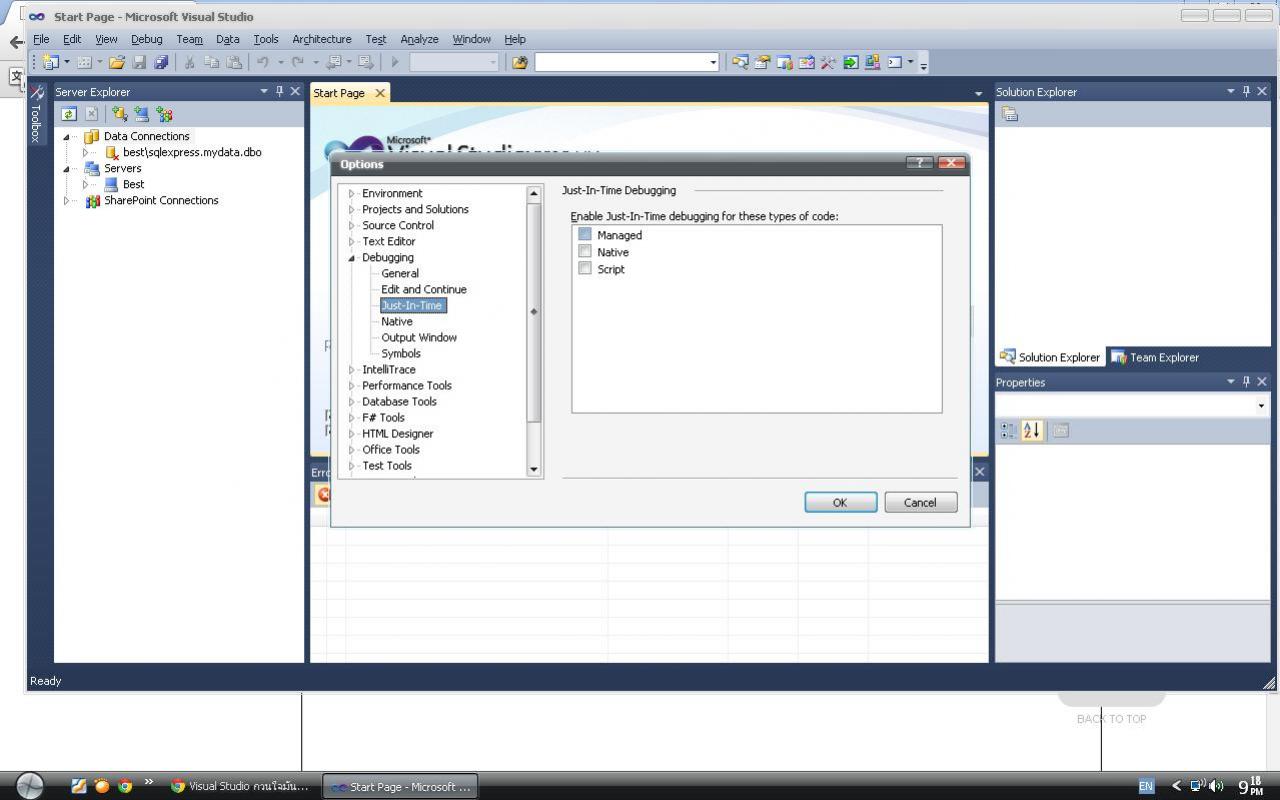The width and height of the screenshot is (1280, 800).
Task: Click Connect to Server icon in Server Explorer
Action: click(141, 114)
